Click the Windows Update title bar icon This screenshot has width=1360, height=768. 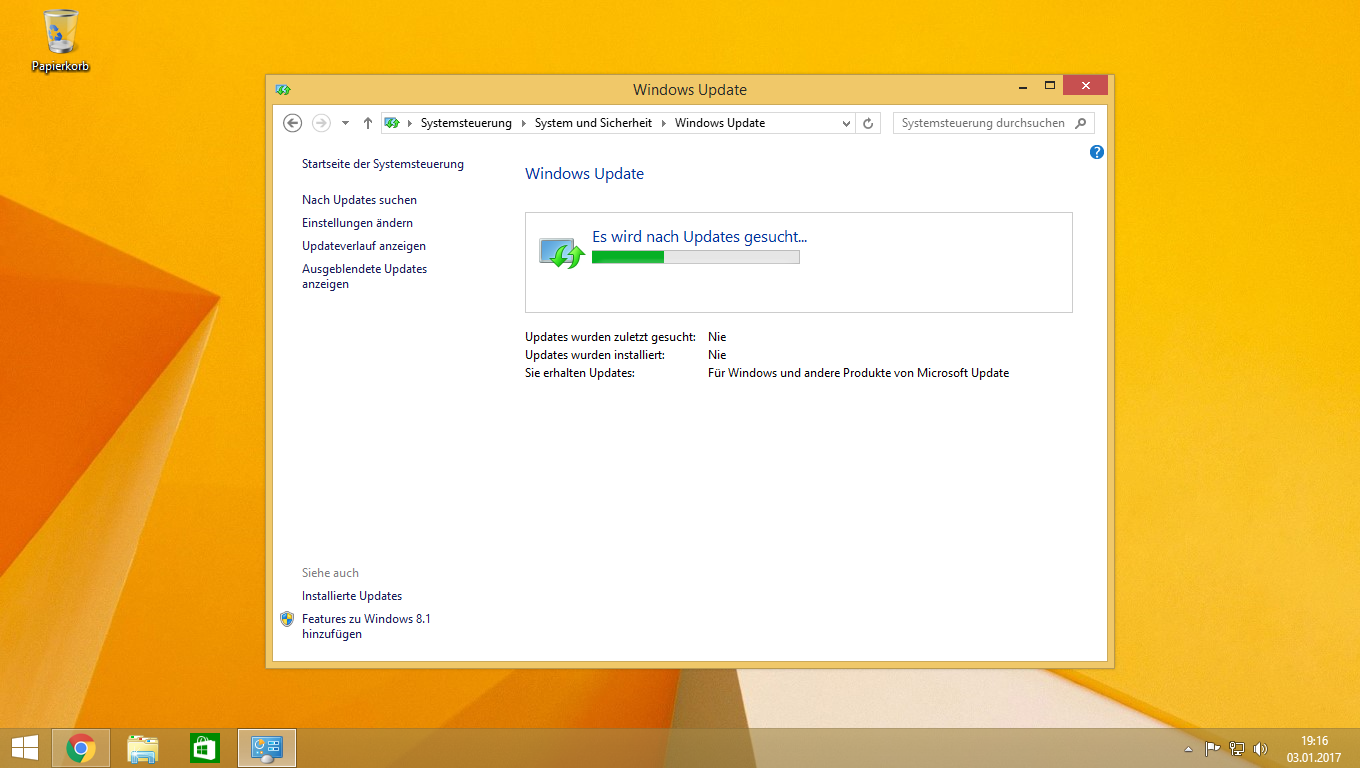tap(283, 89)
